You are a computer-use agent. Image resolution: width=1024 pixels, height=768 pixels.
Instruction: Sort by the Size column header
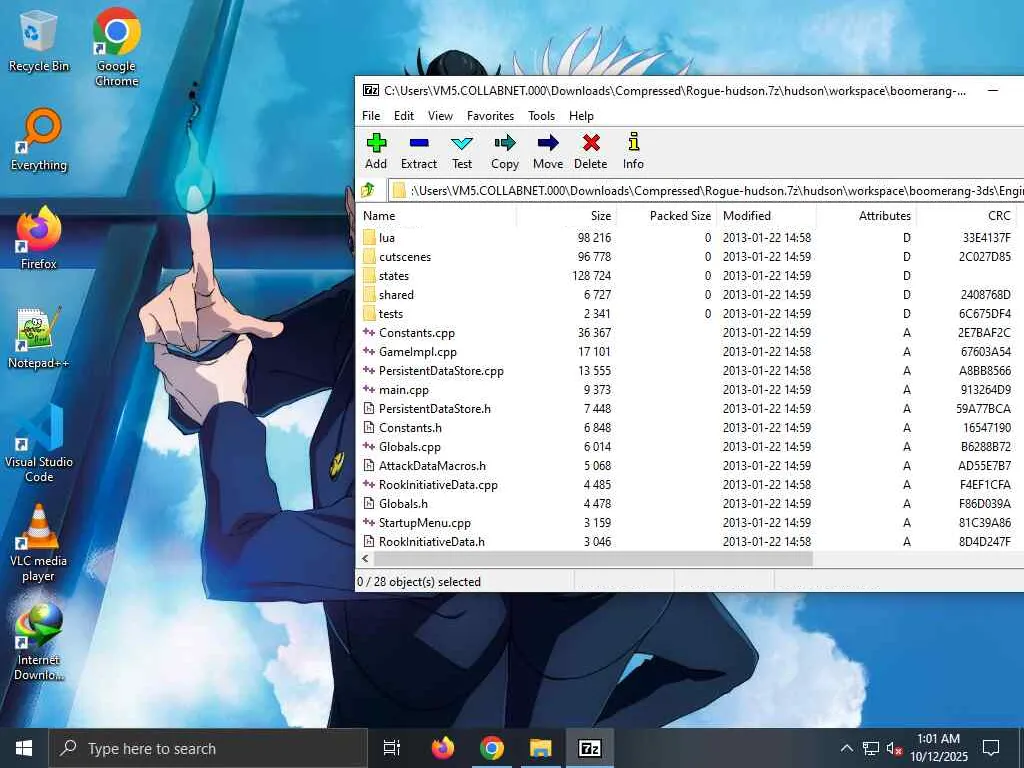pyautogui.click(x=566, y=216)
